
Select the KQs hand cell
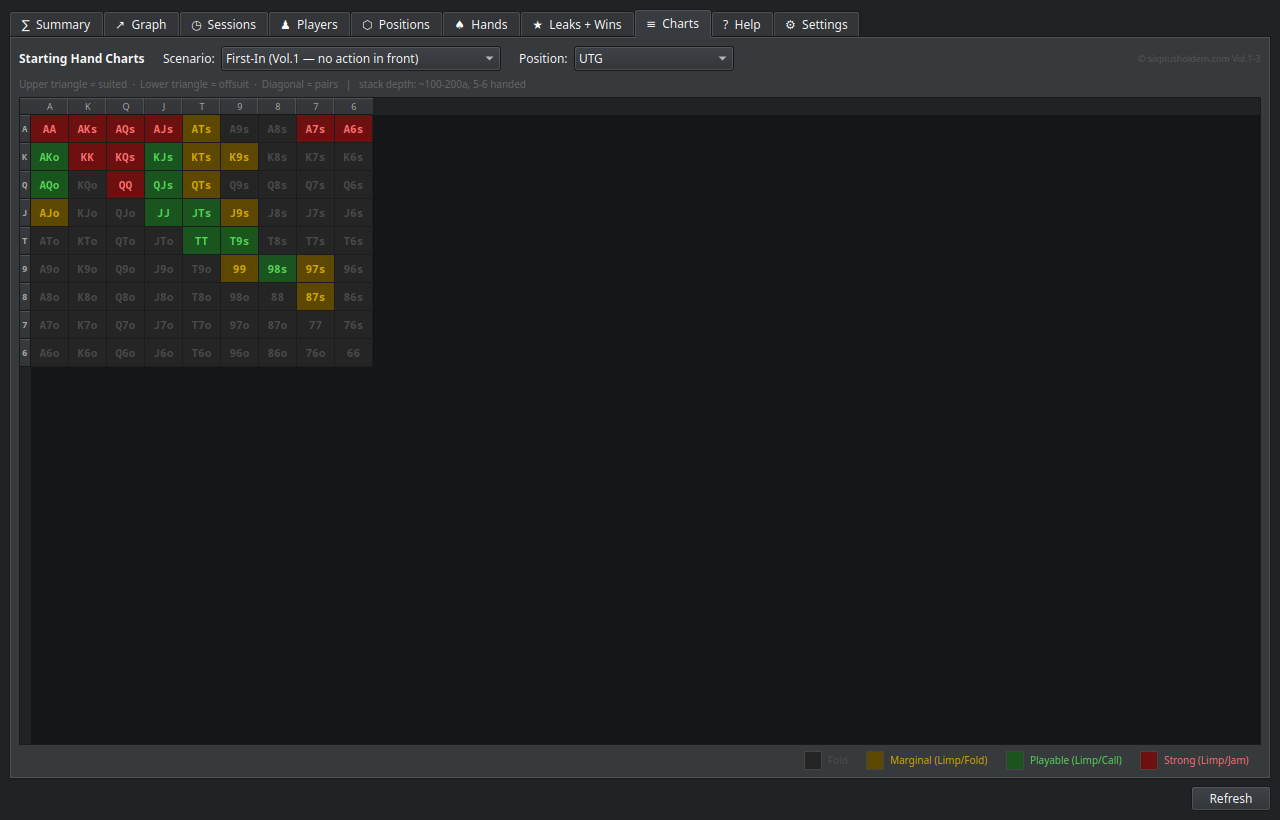[126, 157]
